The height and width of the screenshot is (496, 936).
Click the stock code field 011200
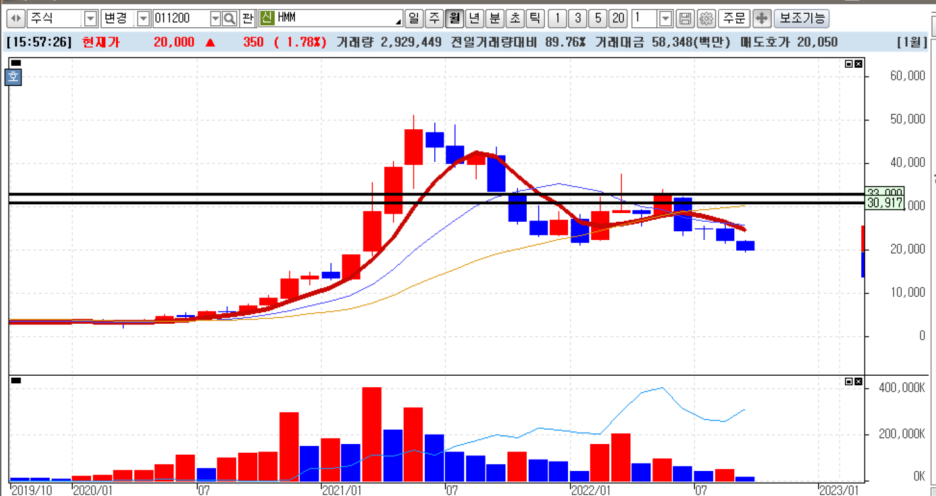181,19
